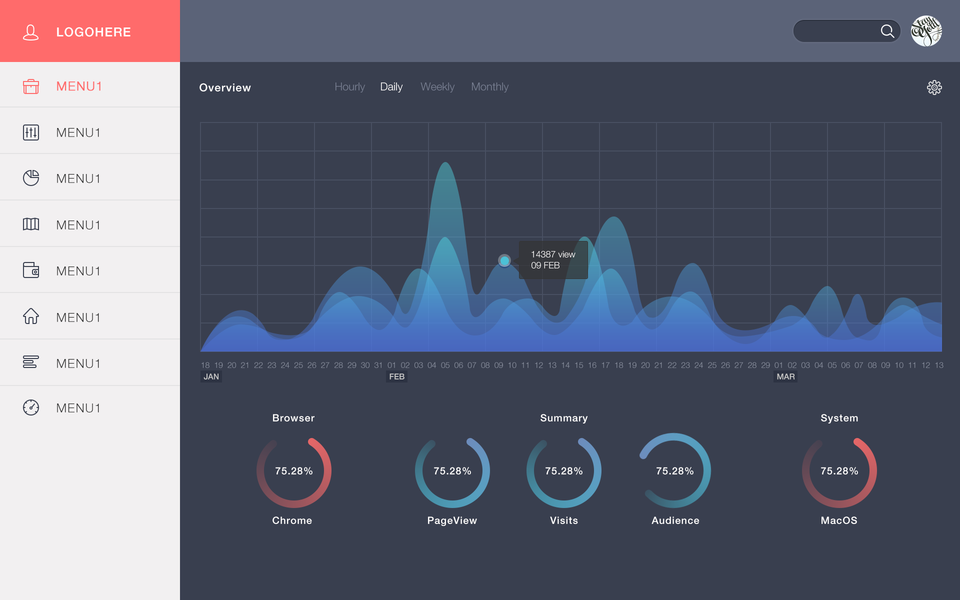Click the PageView label

point(452,520)
